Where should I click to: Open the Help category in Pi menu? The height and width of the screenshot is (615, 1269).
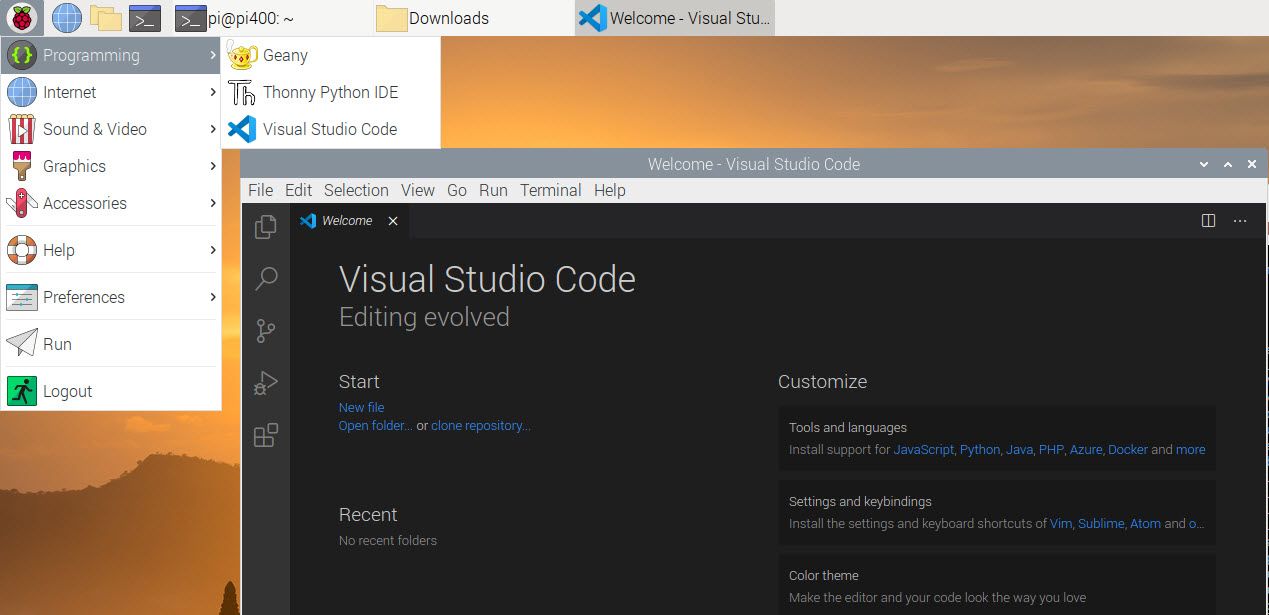tap(111, 250)
